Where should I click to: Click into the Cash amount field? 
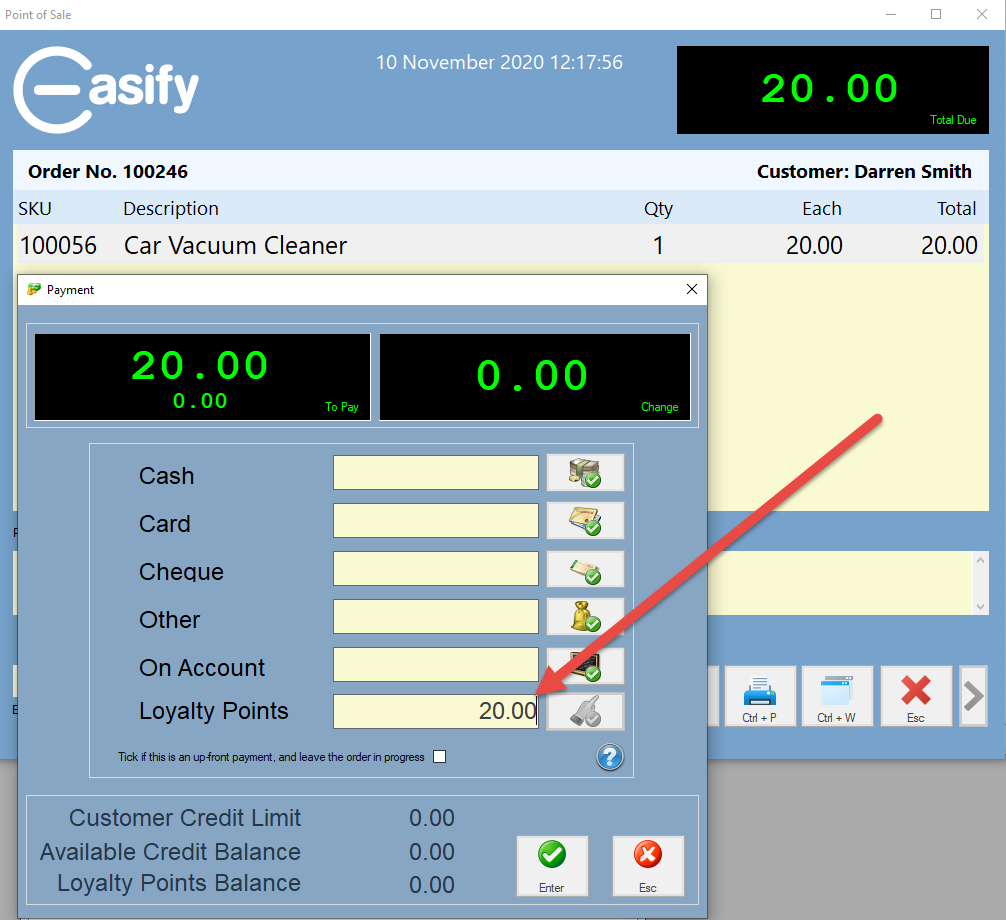pos(435,473)
